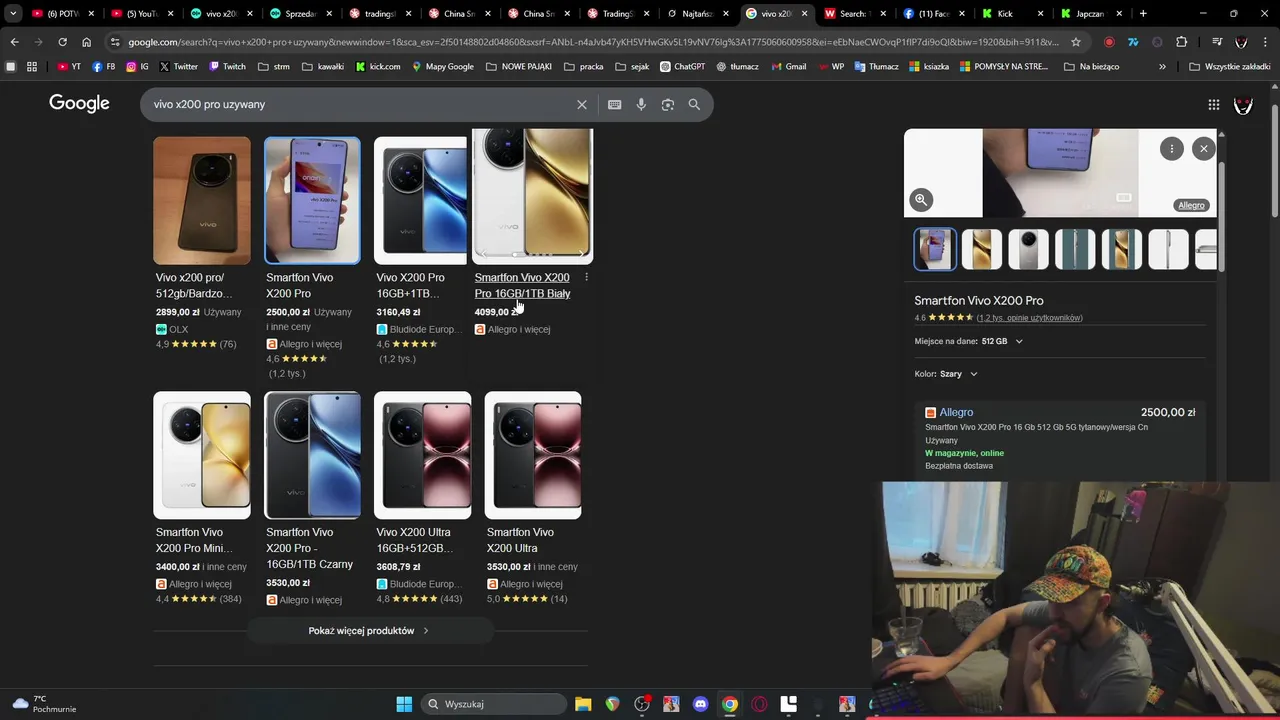The height and width of the screenshot is (720, 1280).
Task: Open the NOWE PAJĄKI bookmarks folder
Action: [x=519, y=66]
